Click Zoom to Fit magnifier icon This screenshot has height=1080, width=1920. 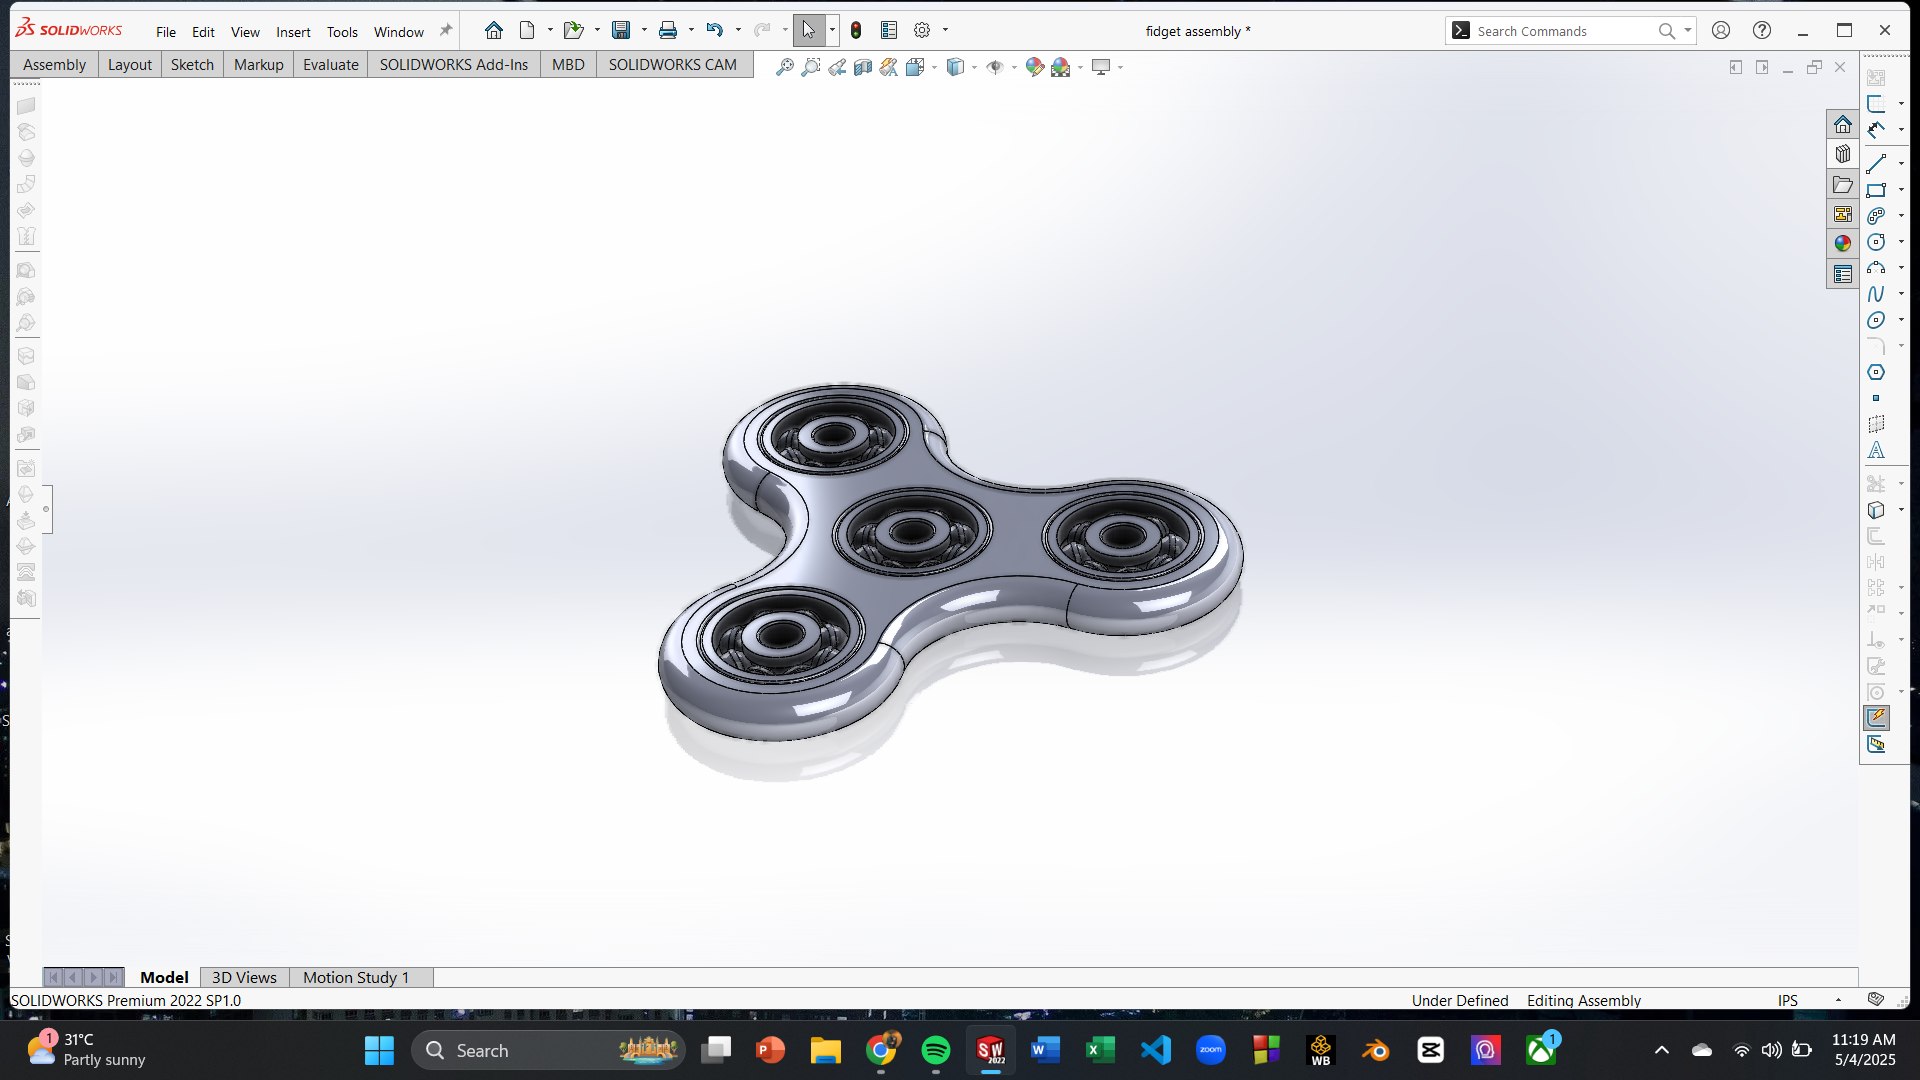click(785, 67)
